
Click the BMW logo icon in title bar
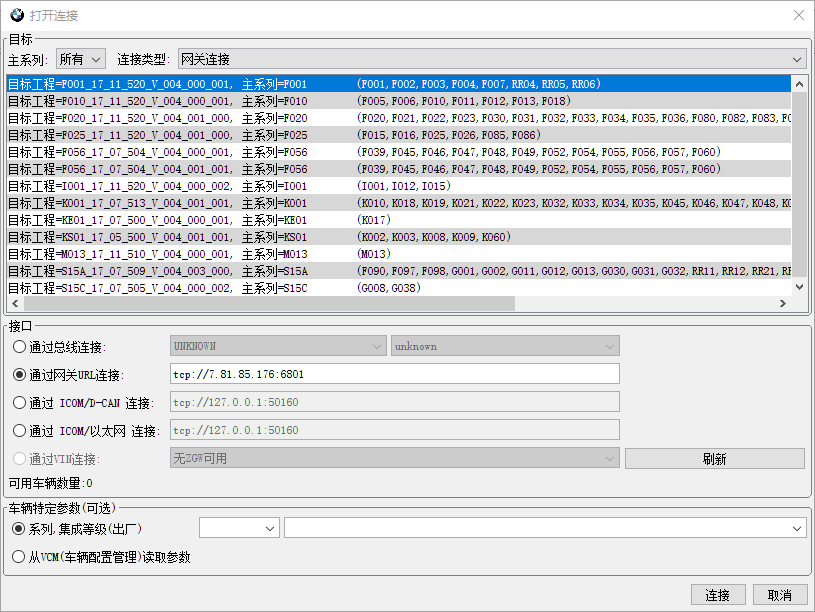point(17,16)
